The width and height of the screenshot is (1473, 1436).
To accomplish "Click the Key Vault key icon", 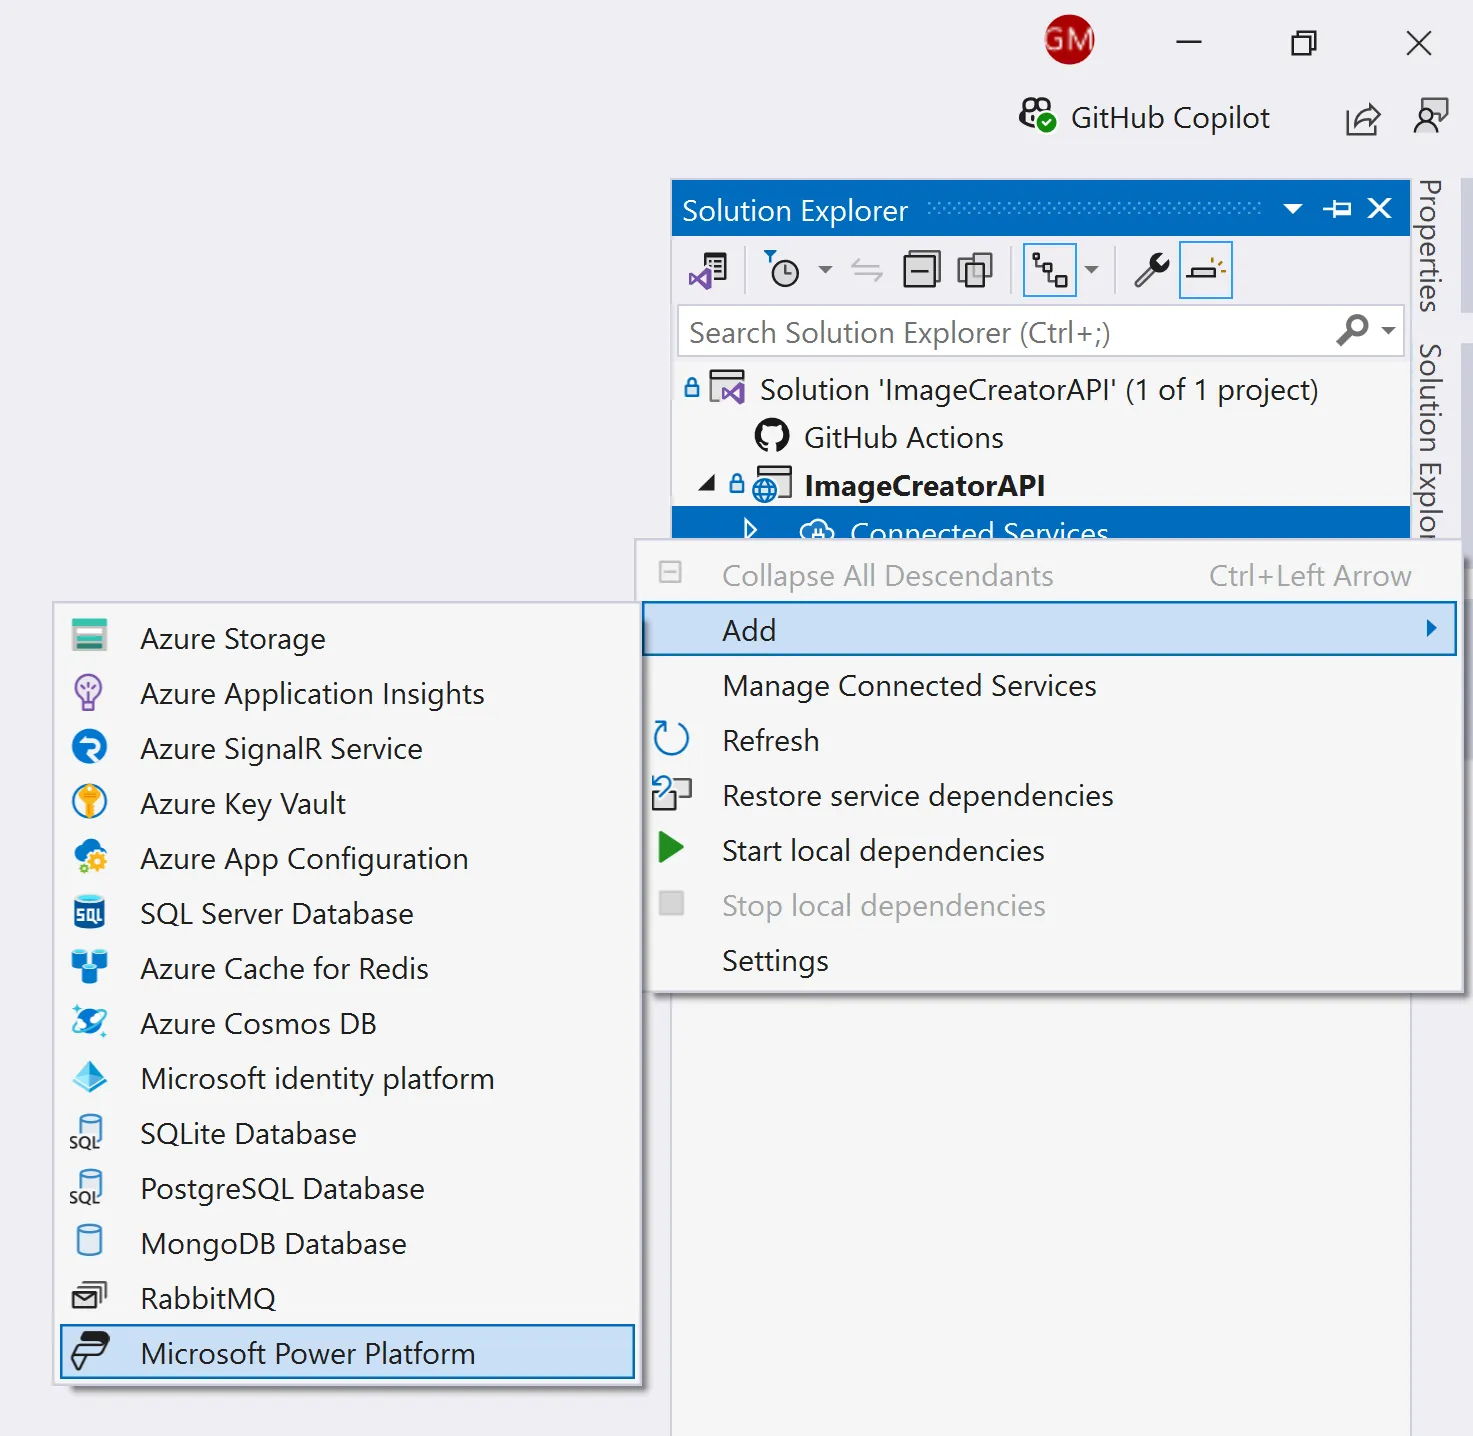I will 90,802.
